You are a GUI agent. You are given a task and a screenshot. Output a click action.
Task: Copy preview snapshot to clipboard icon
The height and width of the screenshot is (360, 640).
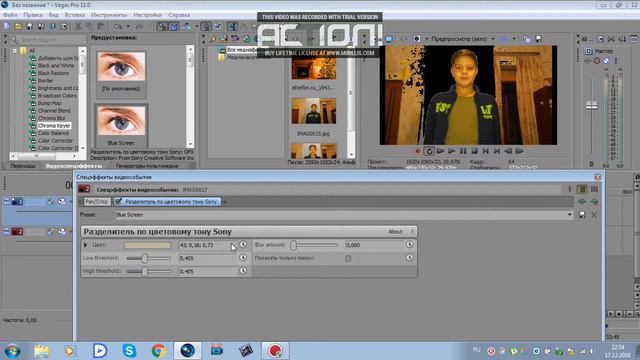tap(527, 39)
